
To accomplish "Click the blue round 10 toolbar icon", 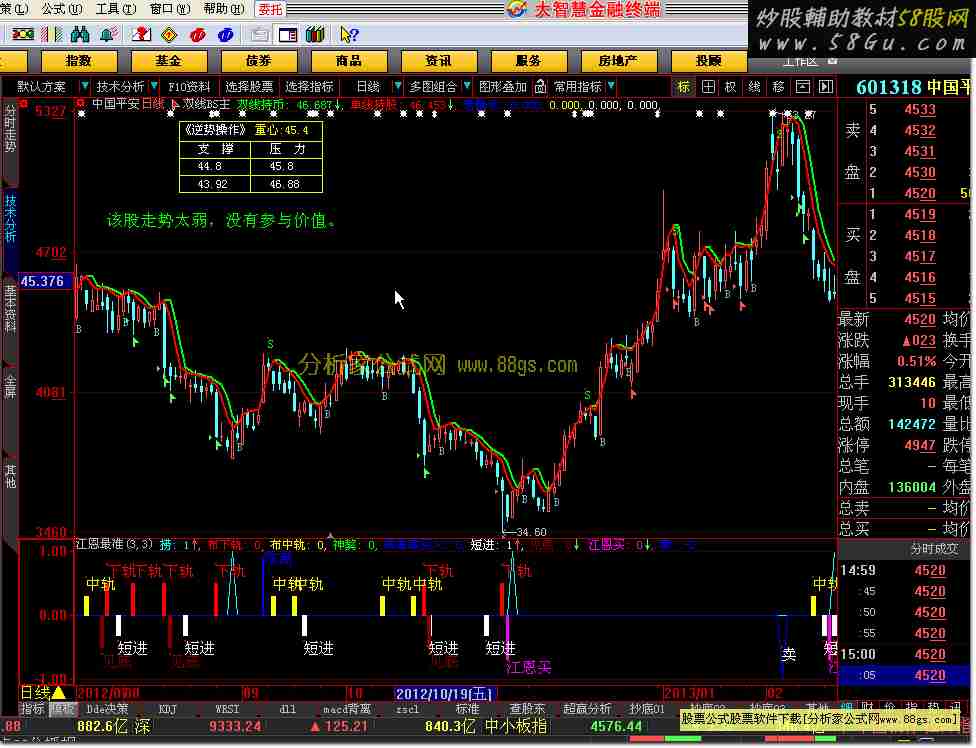I will coord(226,34).
